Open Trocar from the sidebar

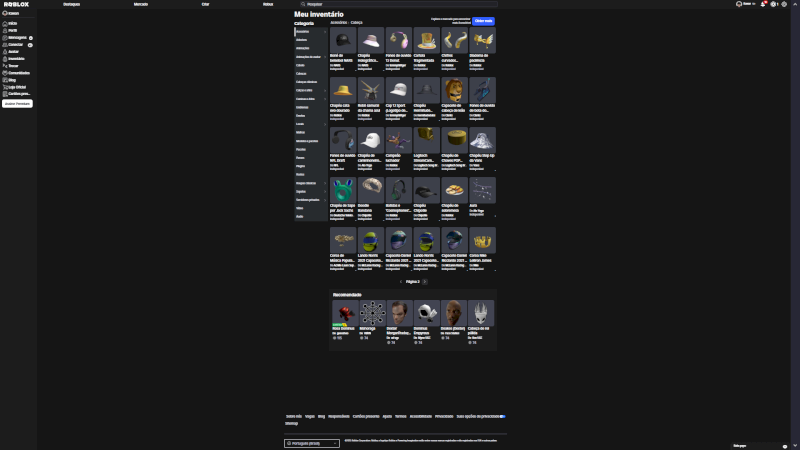pyautogui.click(x=11, y=66)
